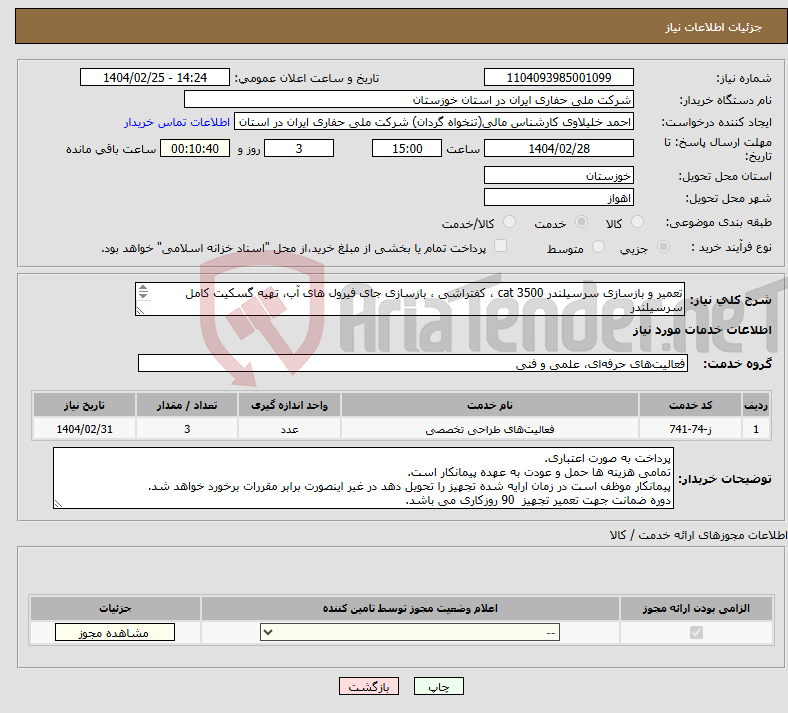This screenshot has height=713, width=788.
Task: Click the unit cell عدد
Action: pyautogui.click(x=289, y=429)
